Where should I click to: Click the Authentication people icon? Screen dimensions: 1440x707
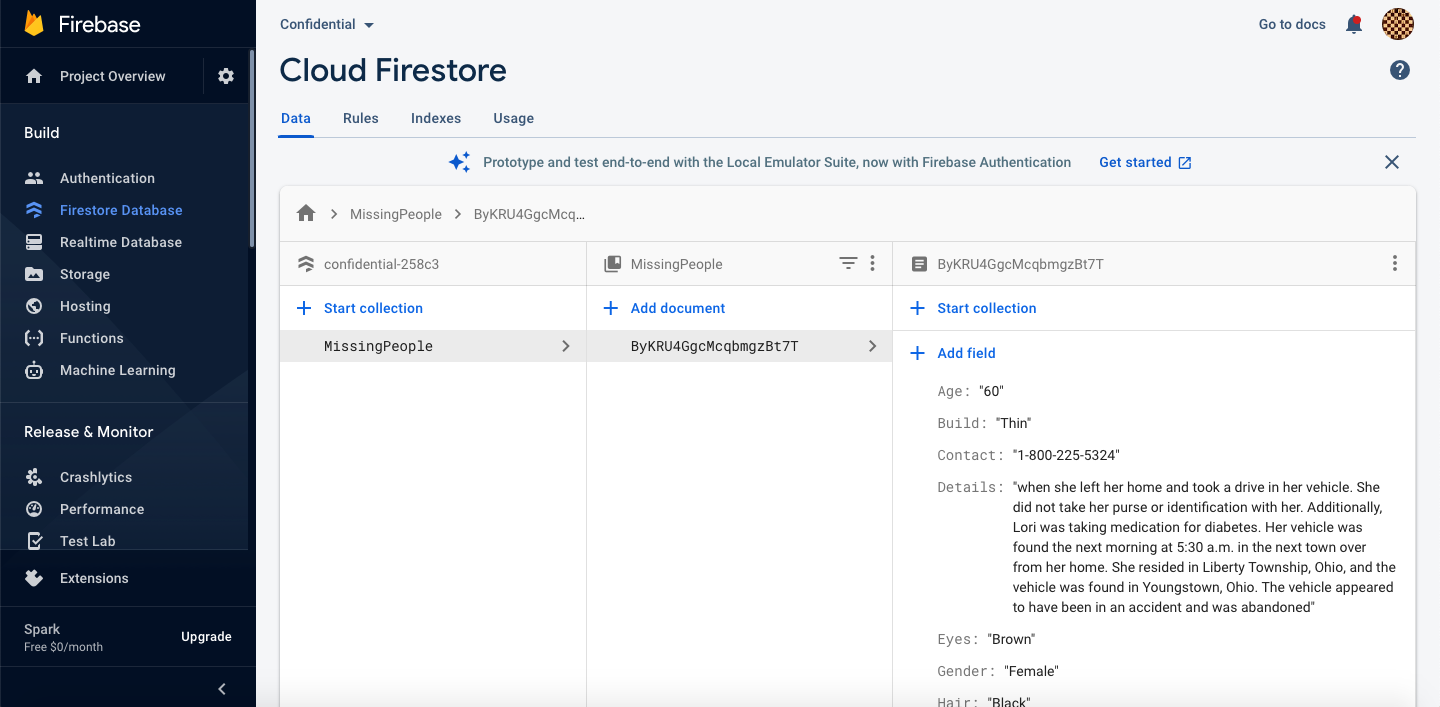(34, 178)
